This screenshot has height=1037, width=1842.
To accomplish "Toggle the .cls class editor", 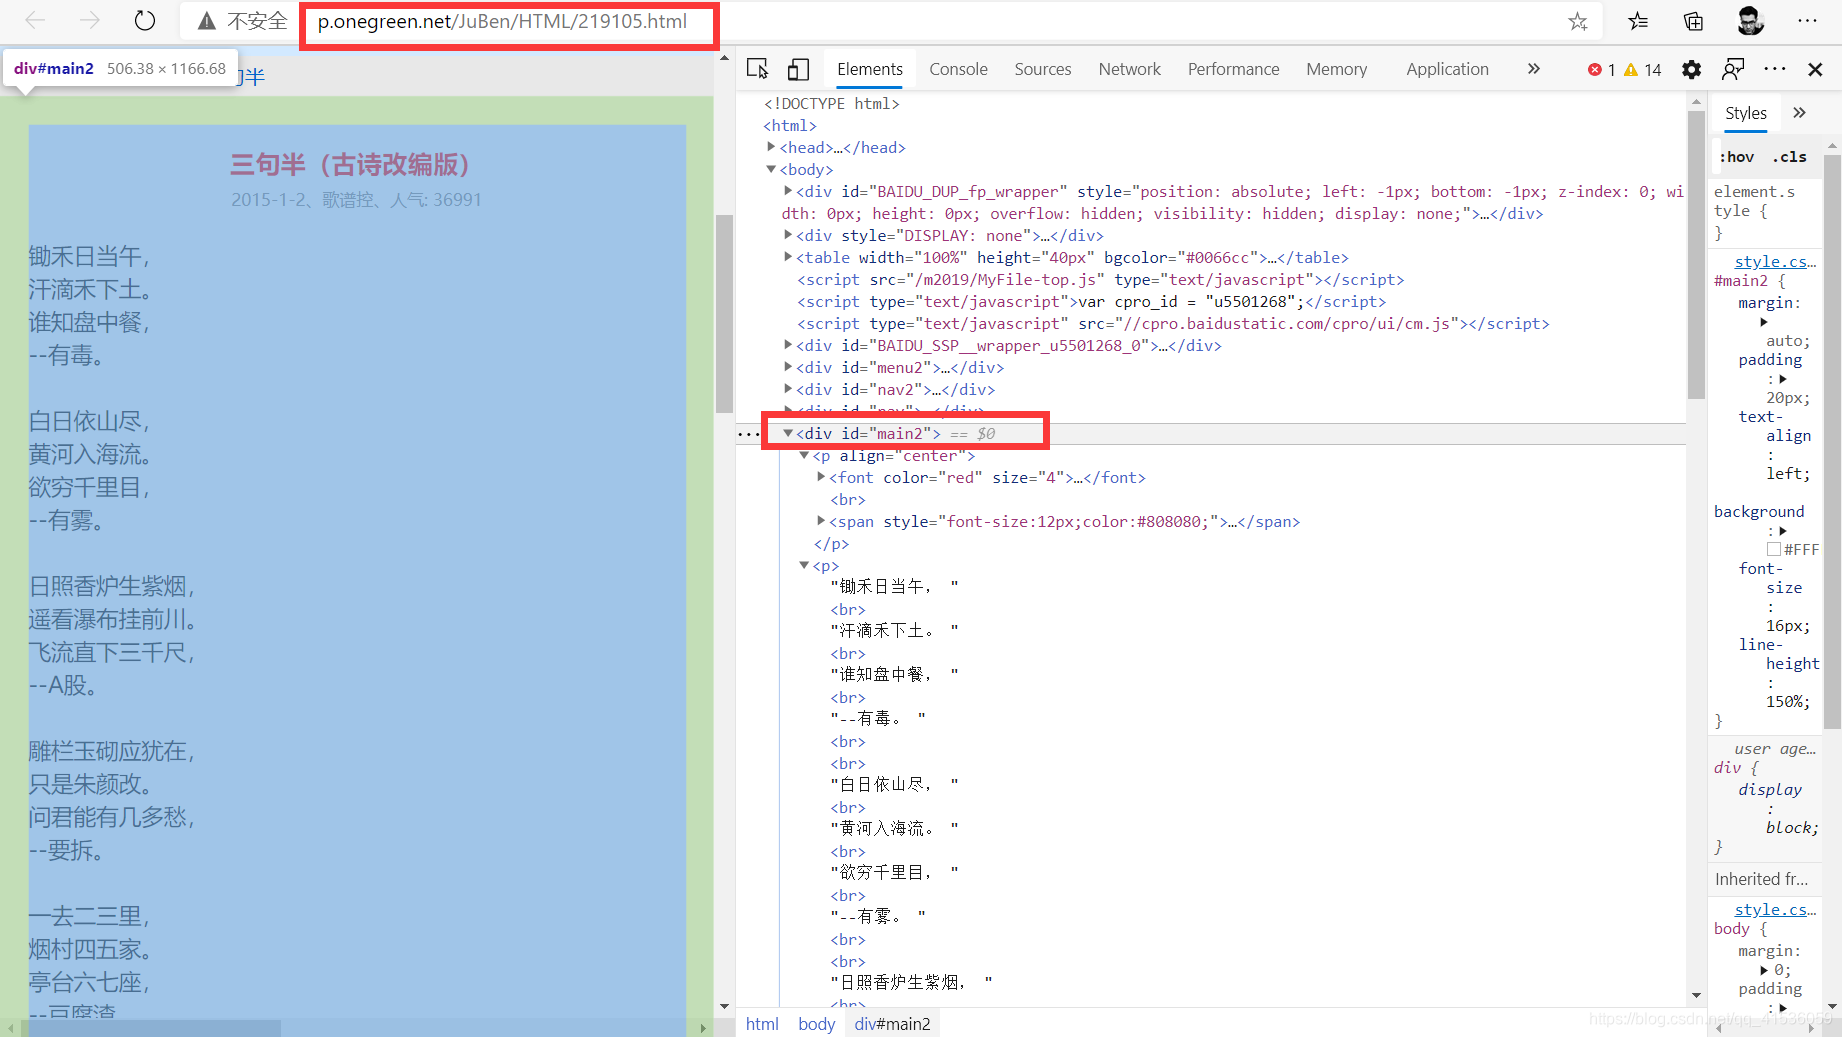I will (1789, 157).
